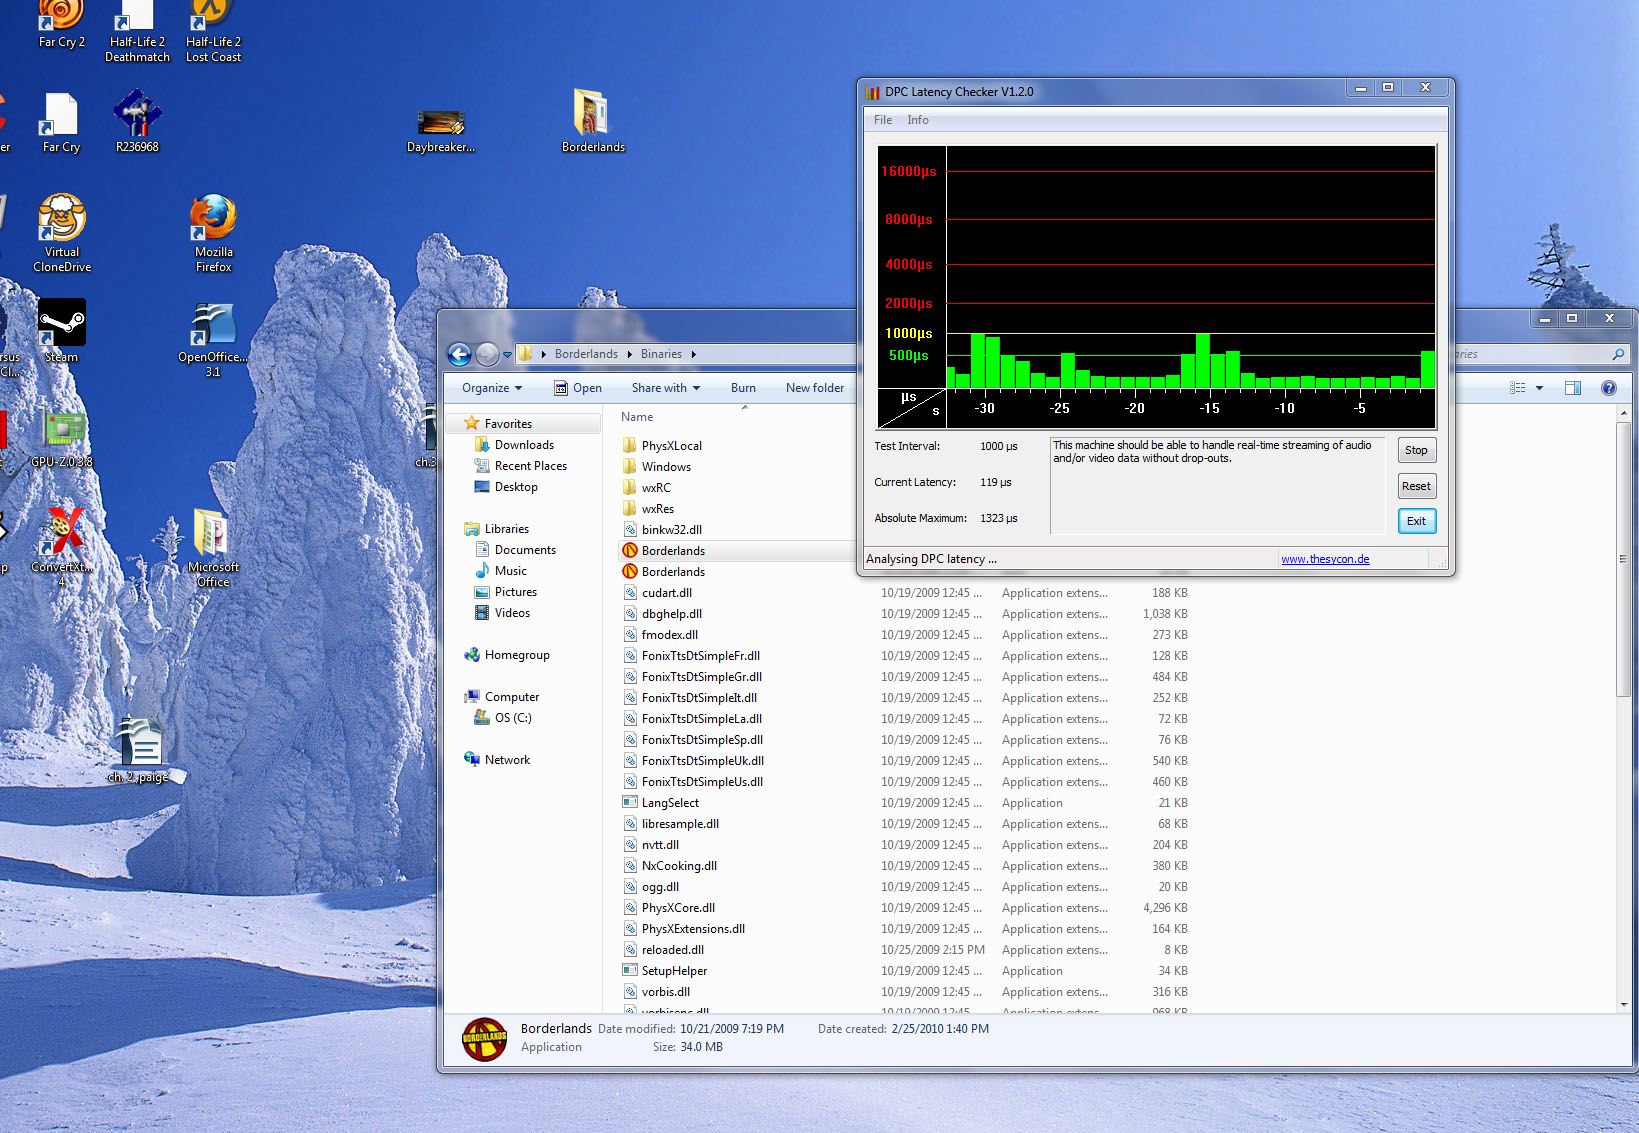Open Half-Life 2 Lost Coast shortcut
This screenshot has height=1133, width=1639.
[x=213, y=31]
